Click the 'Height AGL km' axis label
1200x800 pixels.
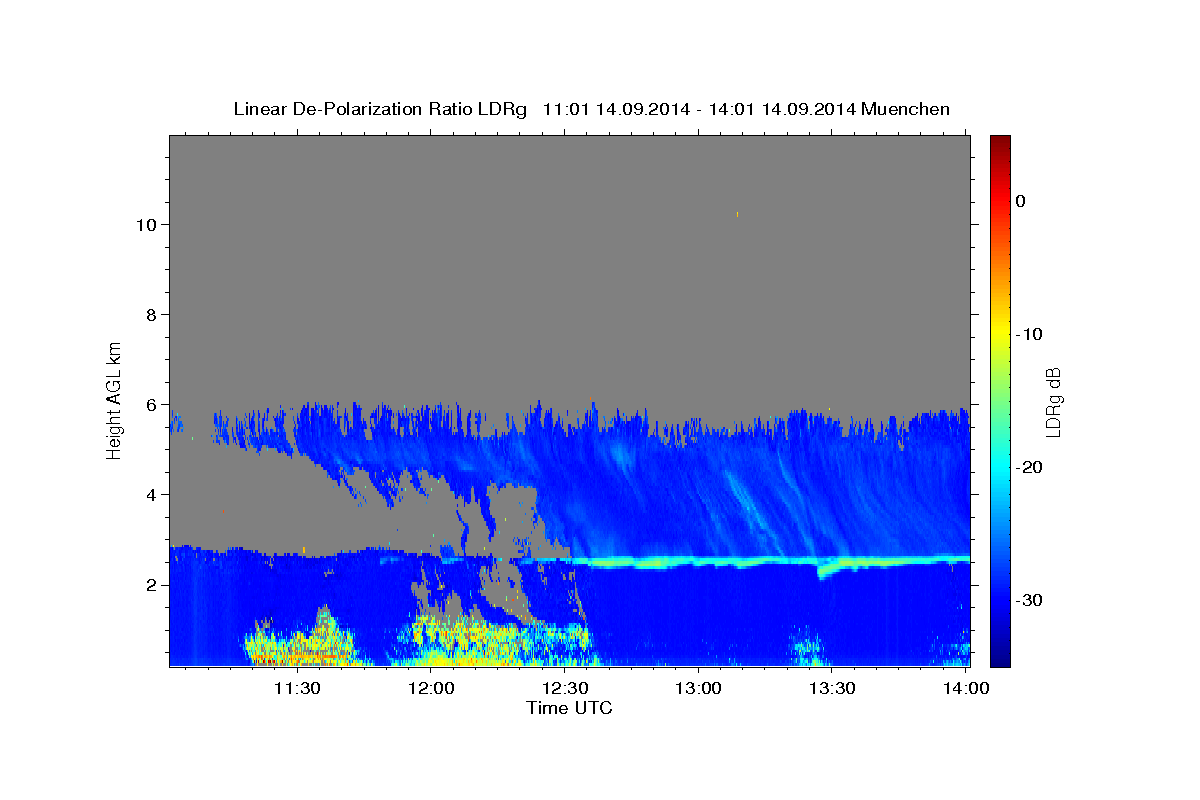pyautogui.click(x=114, y=399)
